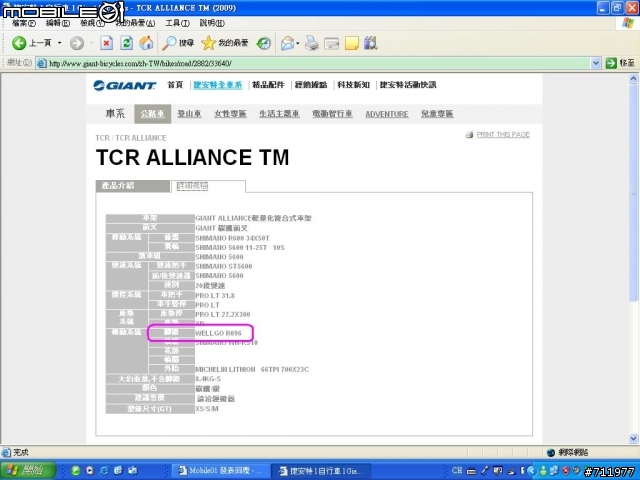
Task: Click the 首頁 navigation link
Action: (175, 85)
